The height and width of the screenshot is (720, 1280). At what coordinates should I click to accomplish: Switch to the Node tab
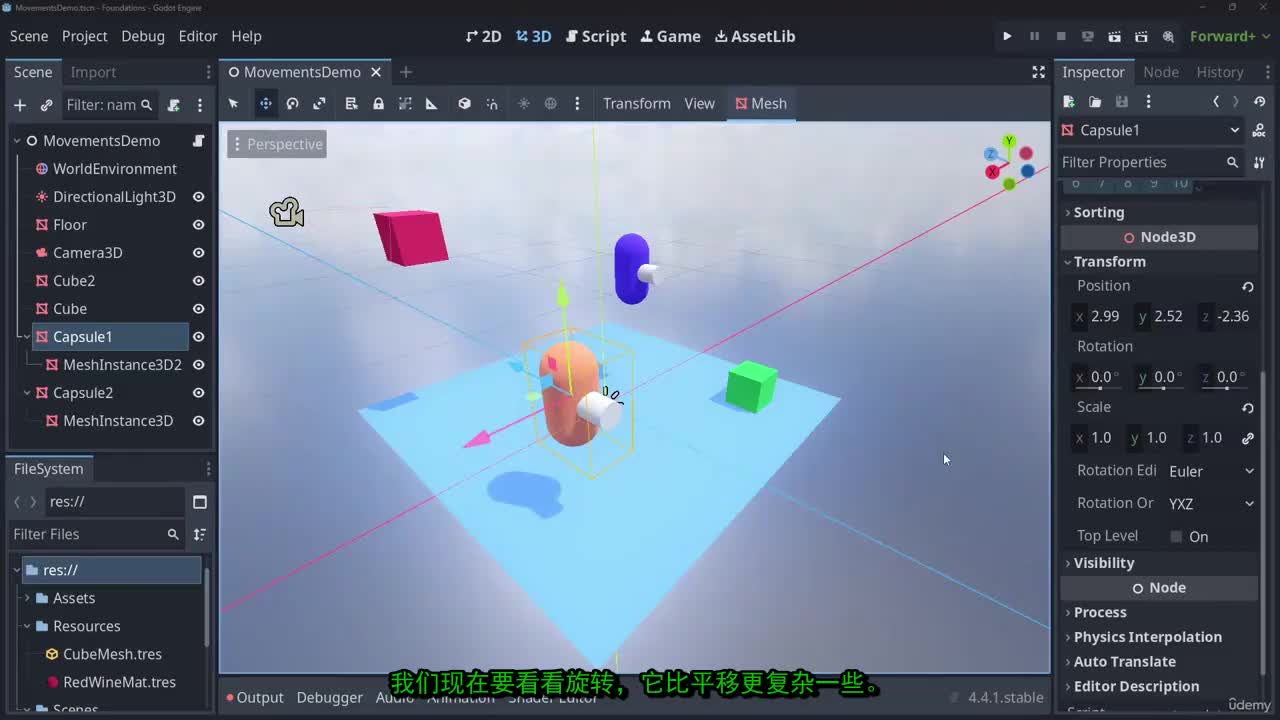(x=1161, y=72)
